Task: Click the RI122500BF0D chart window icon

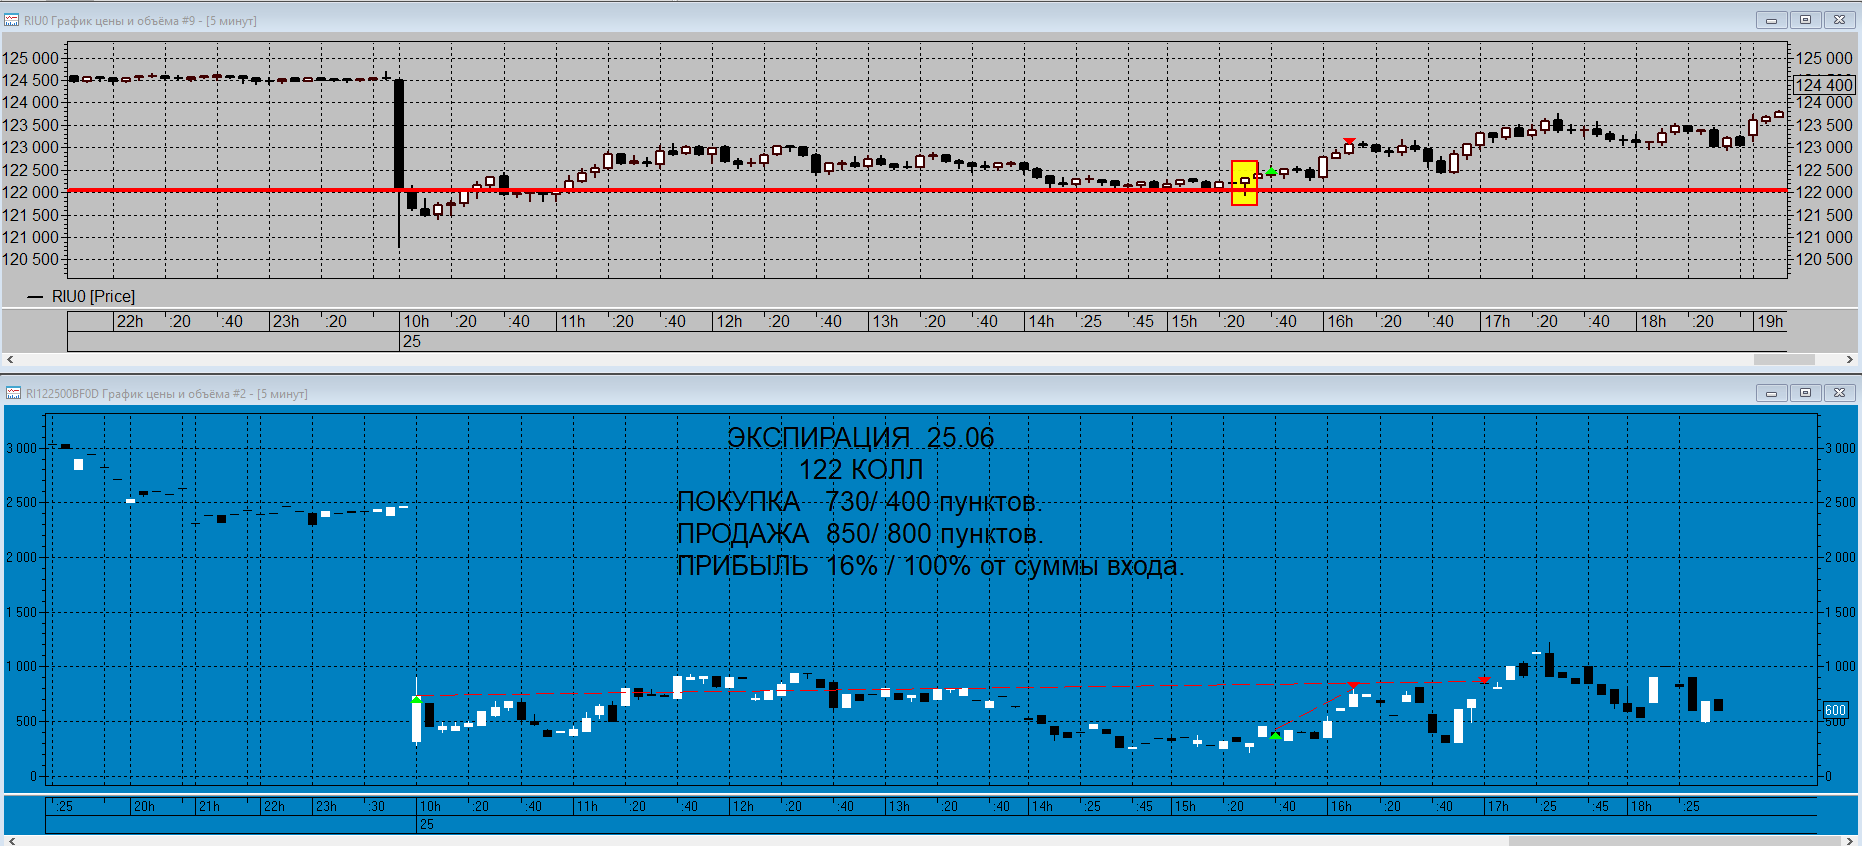Action: [12, 393]
